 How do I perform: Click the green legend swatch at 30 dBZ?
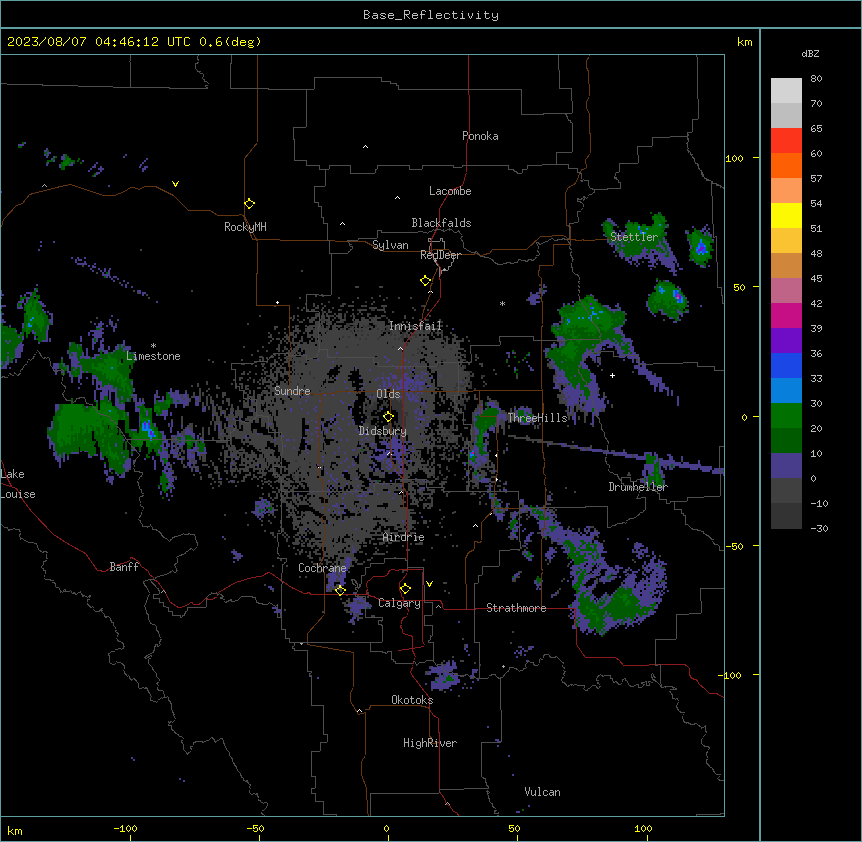[x=786, y=416]
